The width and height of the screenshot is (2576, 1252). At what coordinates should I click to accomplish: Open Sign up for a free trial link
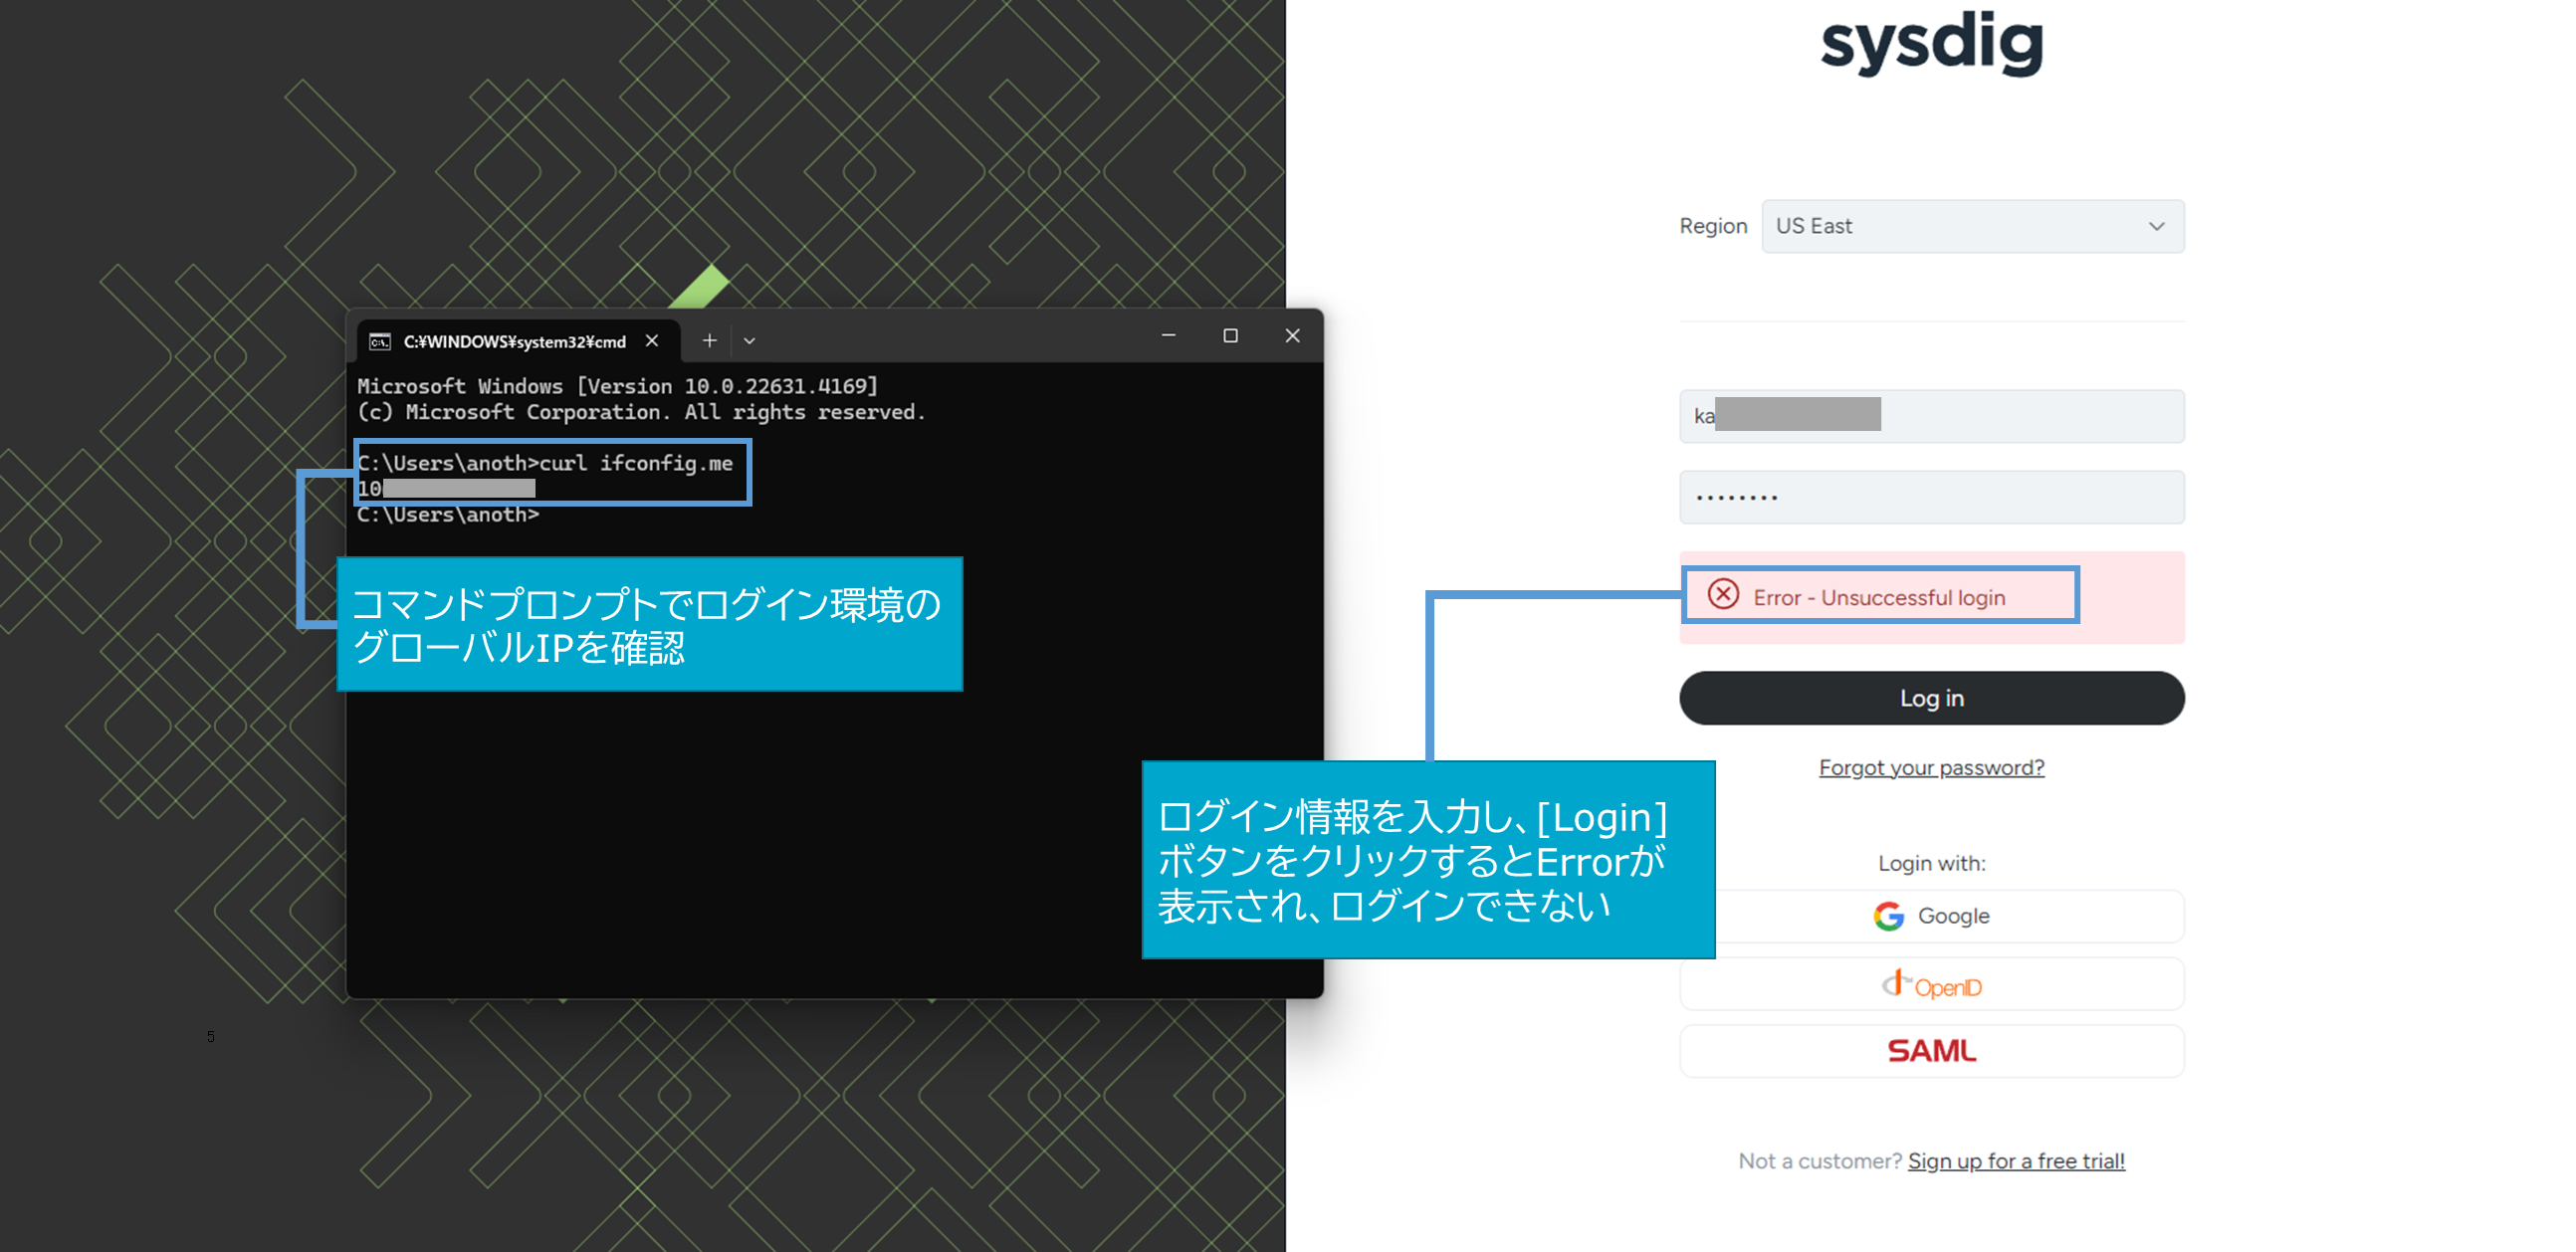click(x=2016, y=1161)
